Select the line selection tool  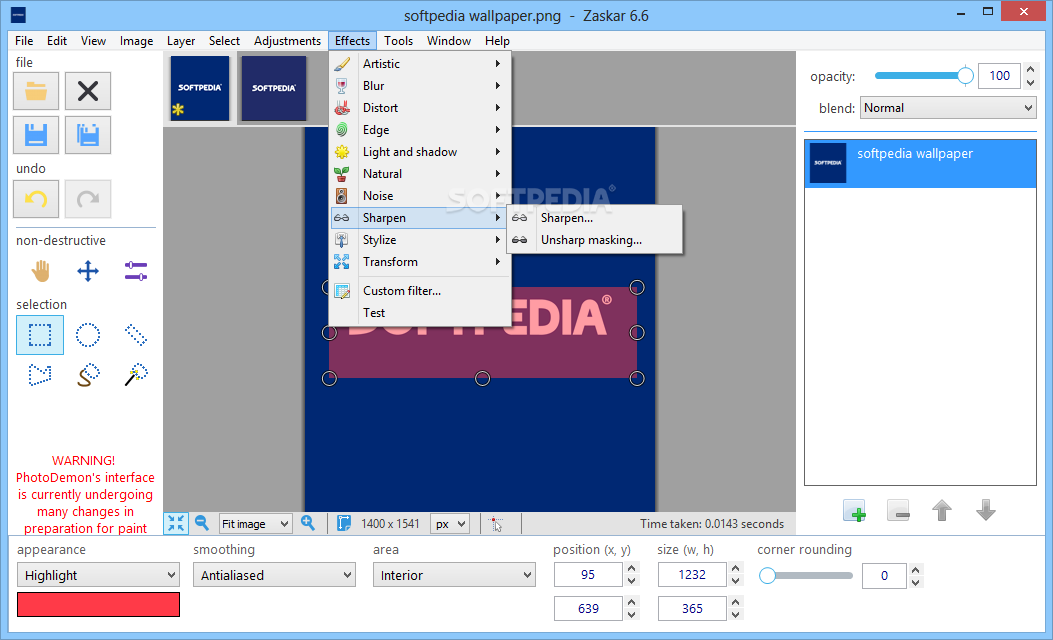tap(136, 335)
